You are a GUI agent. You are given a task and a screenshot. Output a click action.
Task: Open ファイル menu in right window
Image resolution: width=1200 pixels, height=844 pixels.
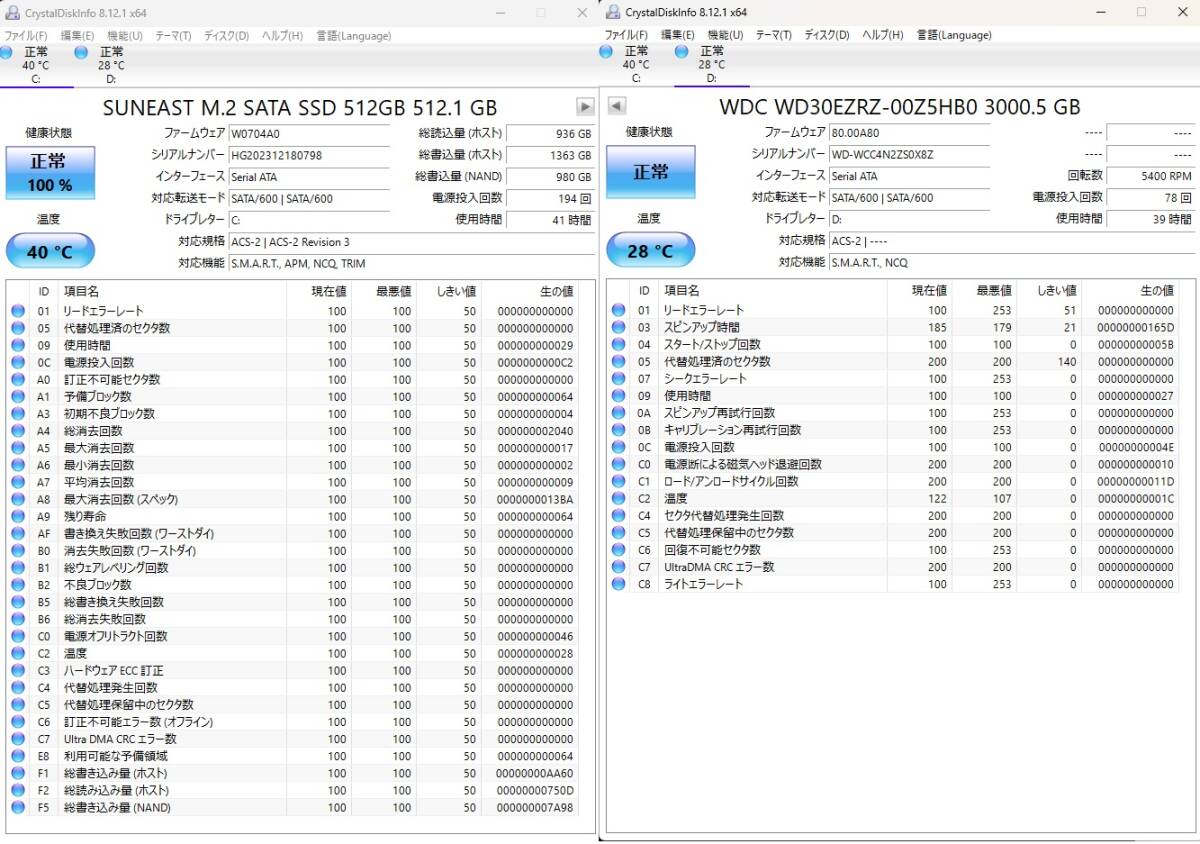[626, 35]
